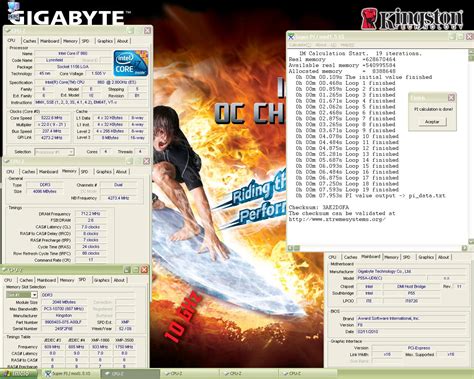Image resolution: width=474 pixels, height=379 pixels.
Task: Click the PI value output pi_data.txt line
Action: [370, 196]
